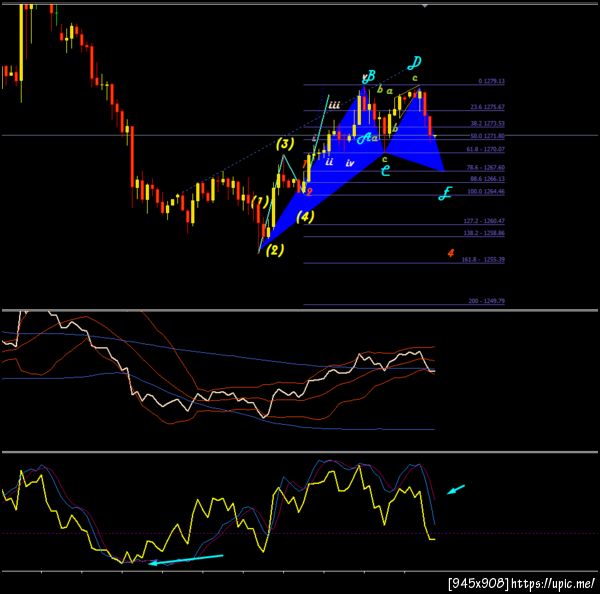Click the white iv sub-wave label
This screenshot has width=600, height=594.
tap(350, 163)
